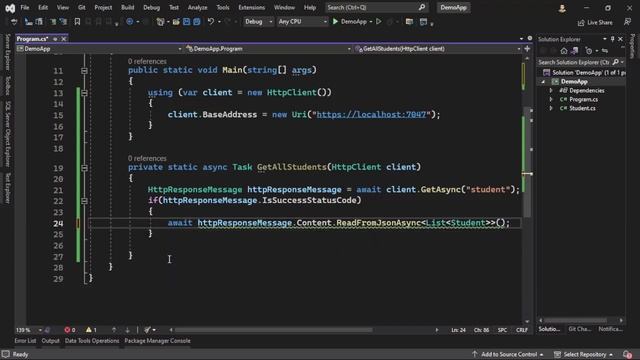
Task: Click the top search magnifier icon
Action: (422, 7)
